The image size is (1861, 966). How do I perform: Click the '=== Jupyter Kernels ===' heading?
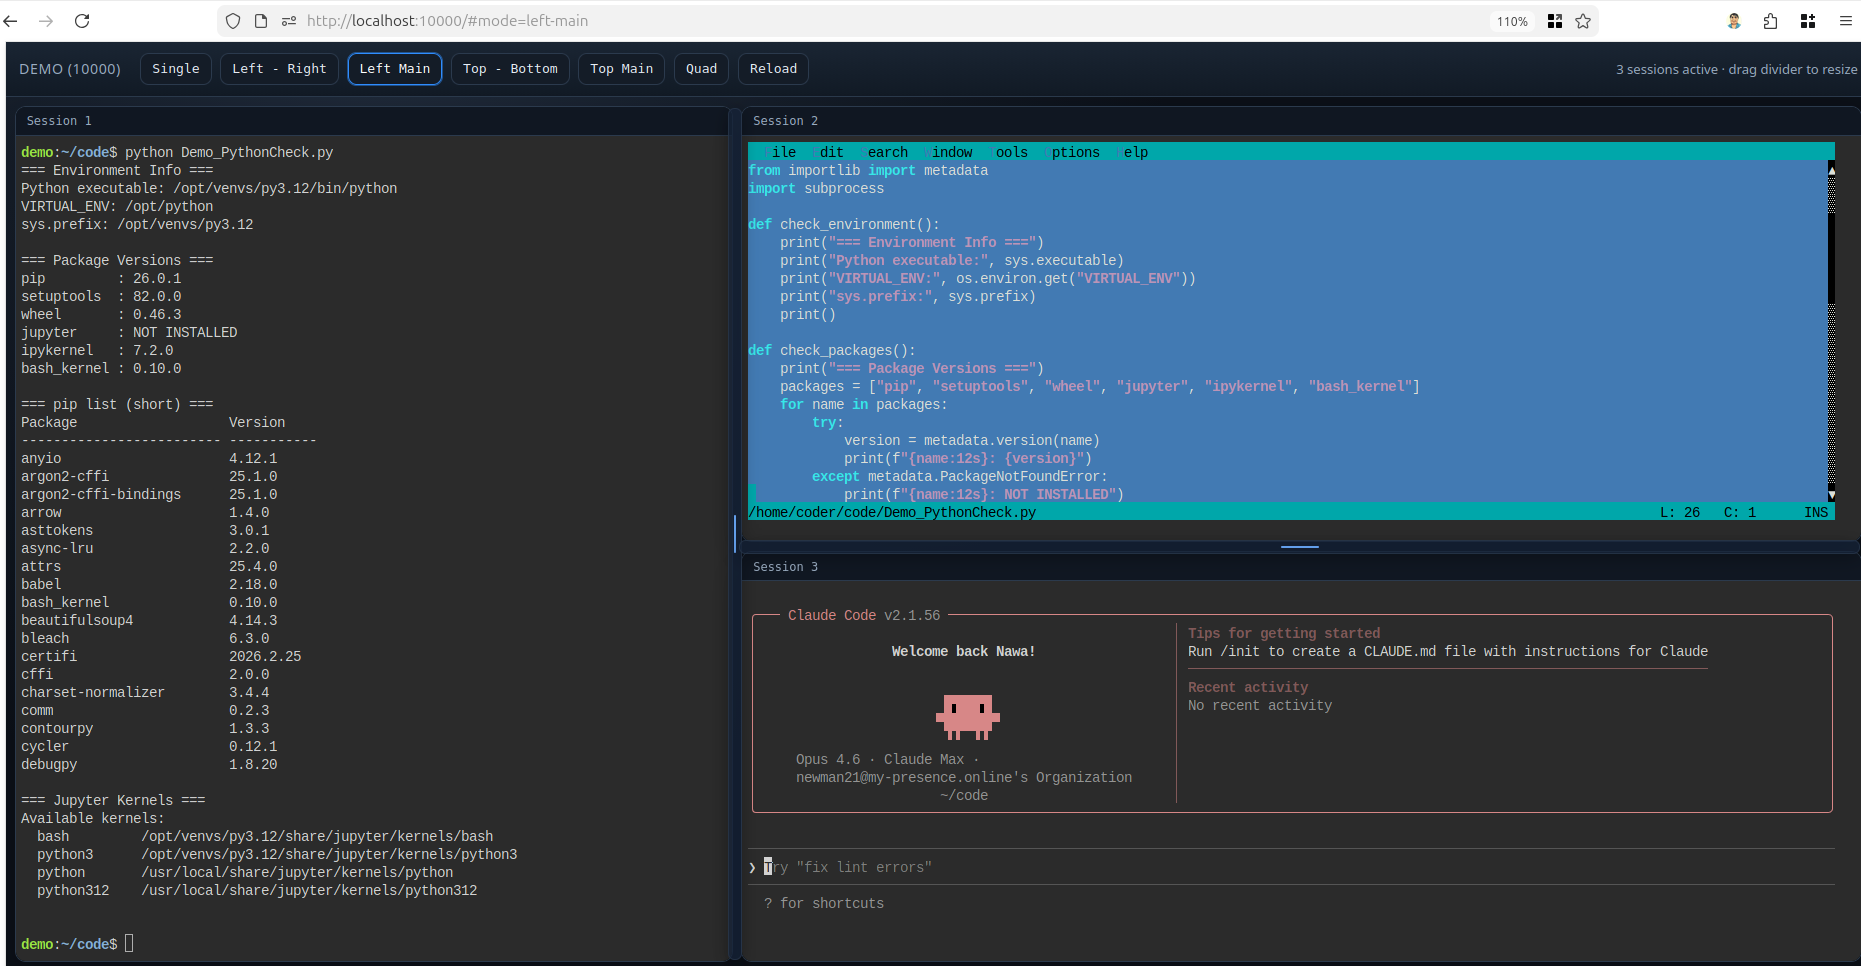[x=113, y=800]
